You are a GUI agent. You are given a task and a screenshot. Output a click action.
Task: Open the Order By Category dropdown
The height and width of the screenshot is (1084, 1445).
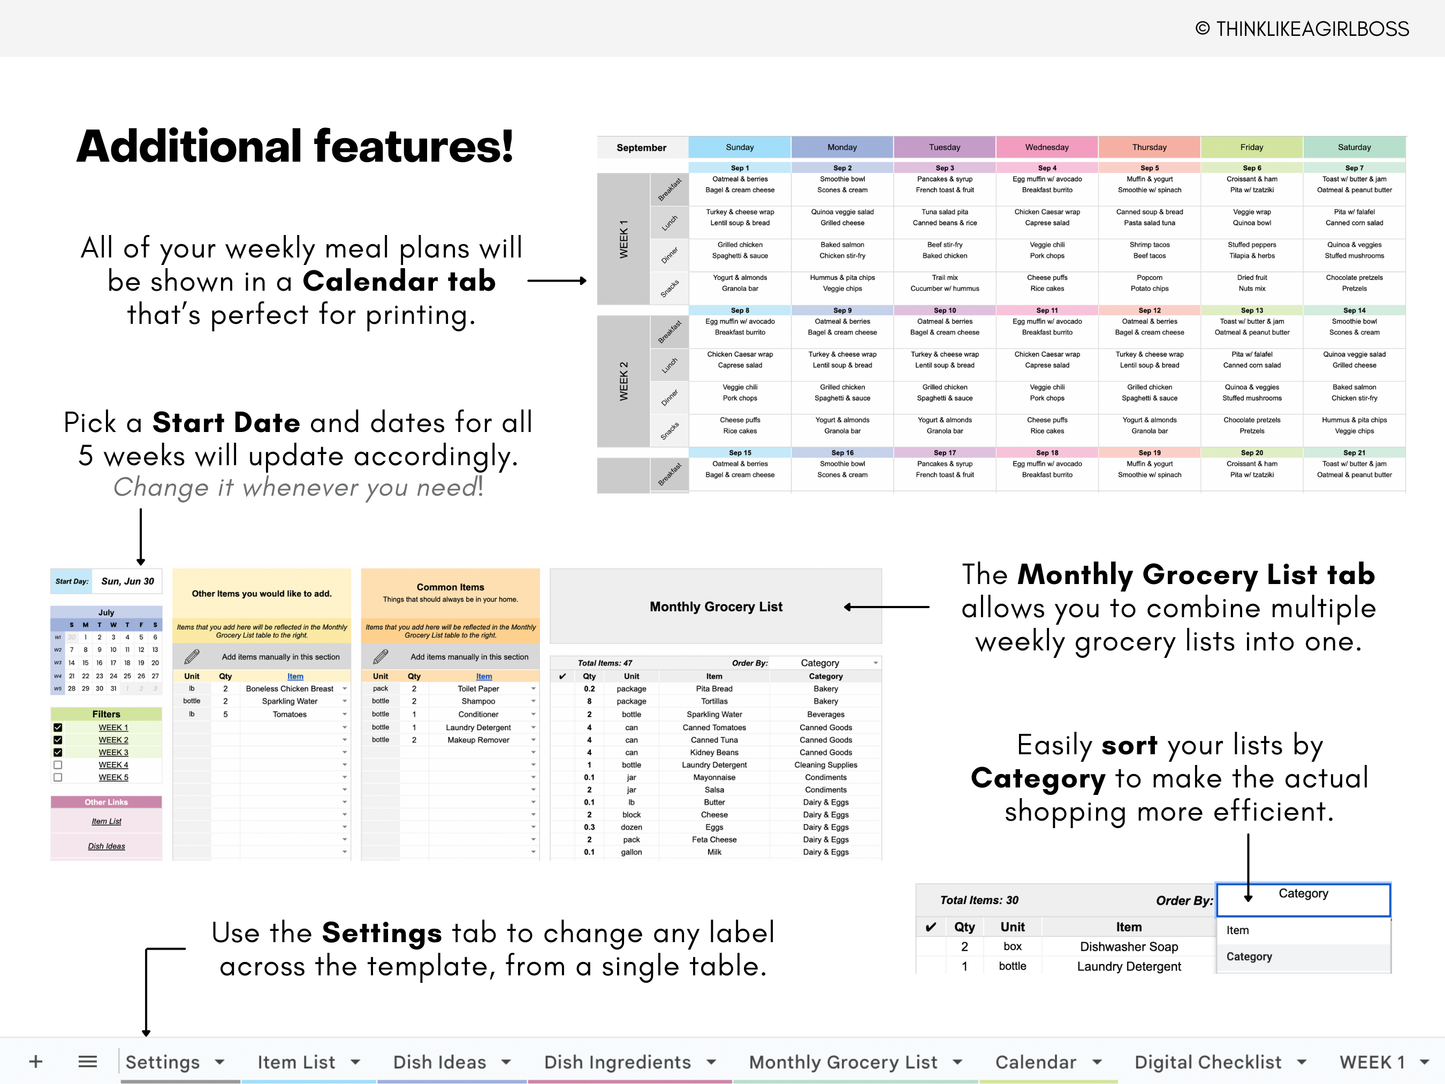[875, 662]
